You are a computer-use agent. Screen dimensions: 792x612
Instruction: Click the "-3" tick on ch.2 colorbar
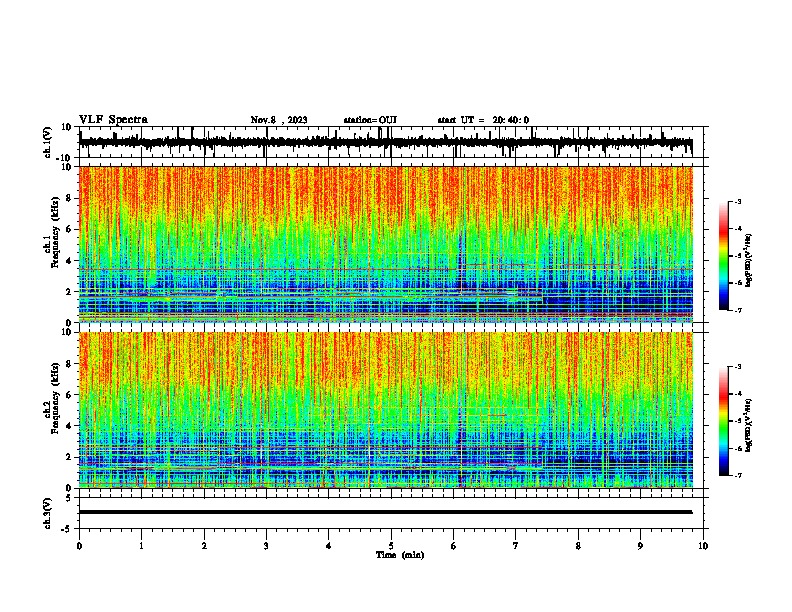[x=737, y=367]
